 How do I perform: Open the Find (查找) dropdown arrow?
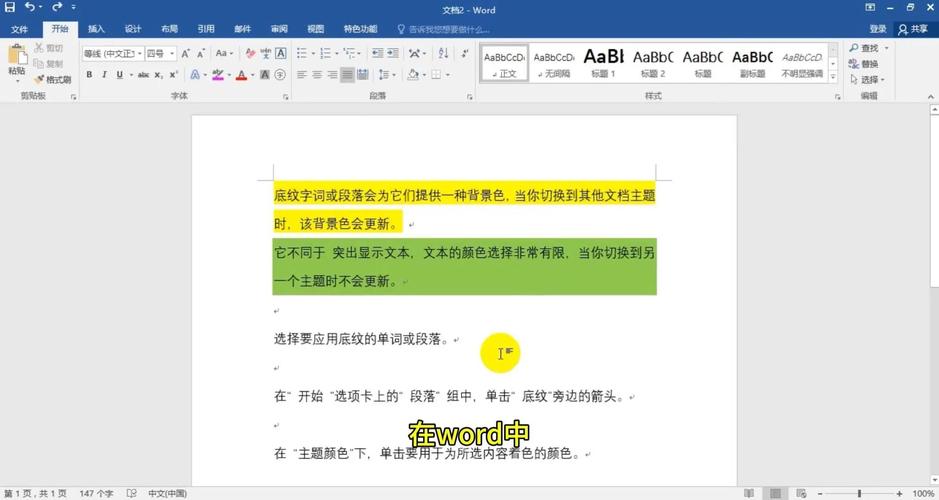coord(886,48)
